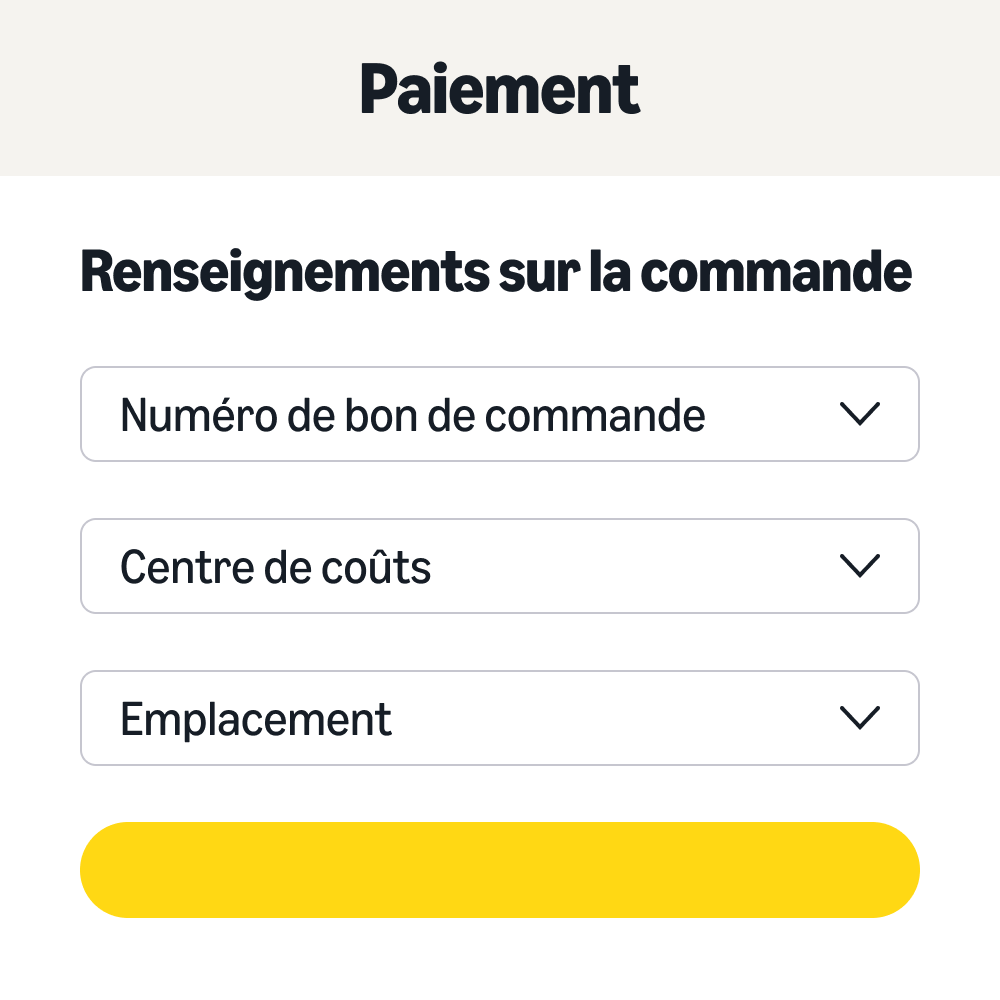The width and height of the screenshot is (1000, 1000).
Task: Select the Emplacement input field
Action: pos(400,718)
